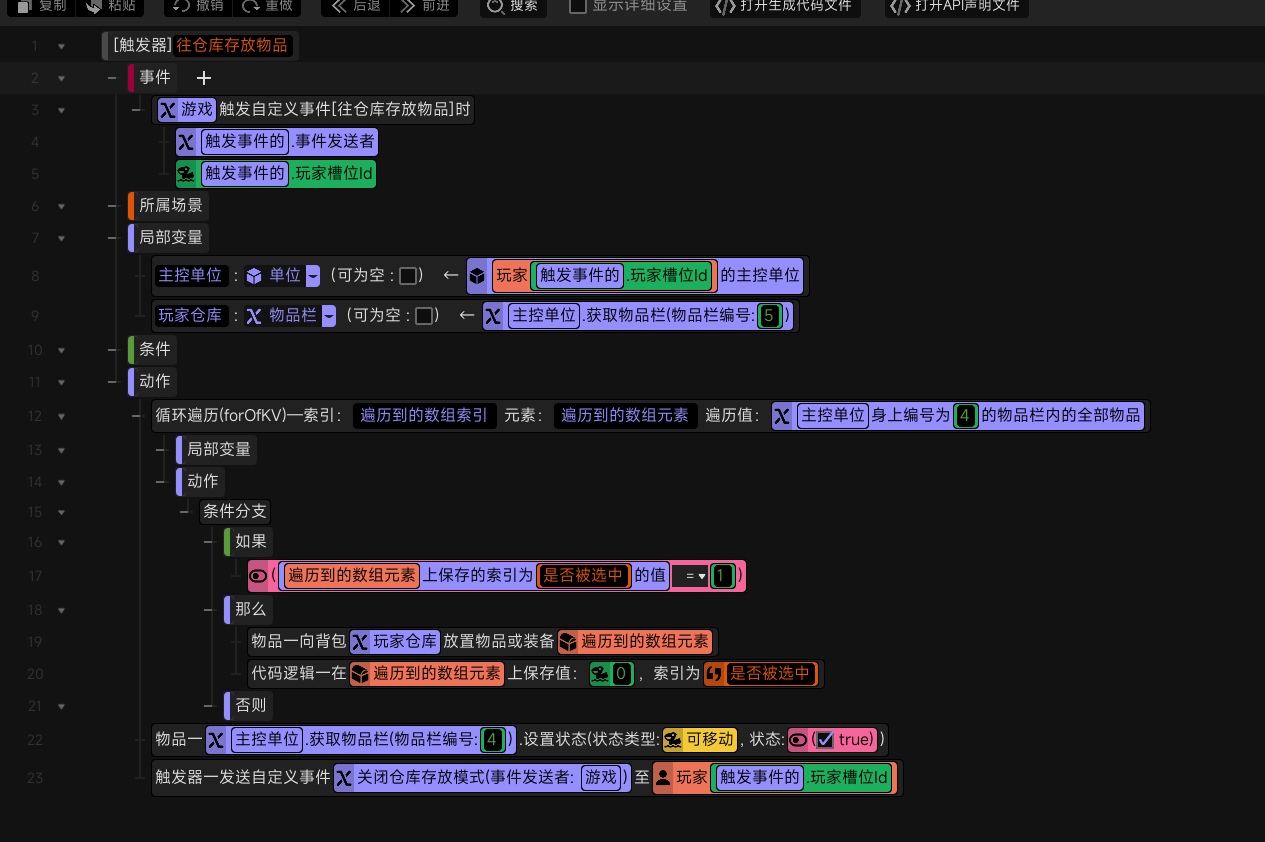Toggle the 显示详细设置 checkbox
Viewport: 1265px width, 842px height.
pos(578,6)
